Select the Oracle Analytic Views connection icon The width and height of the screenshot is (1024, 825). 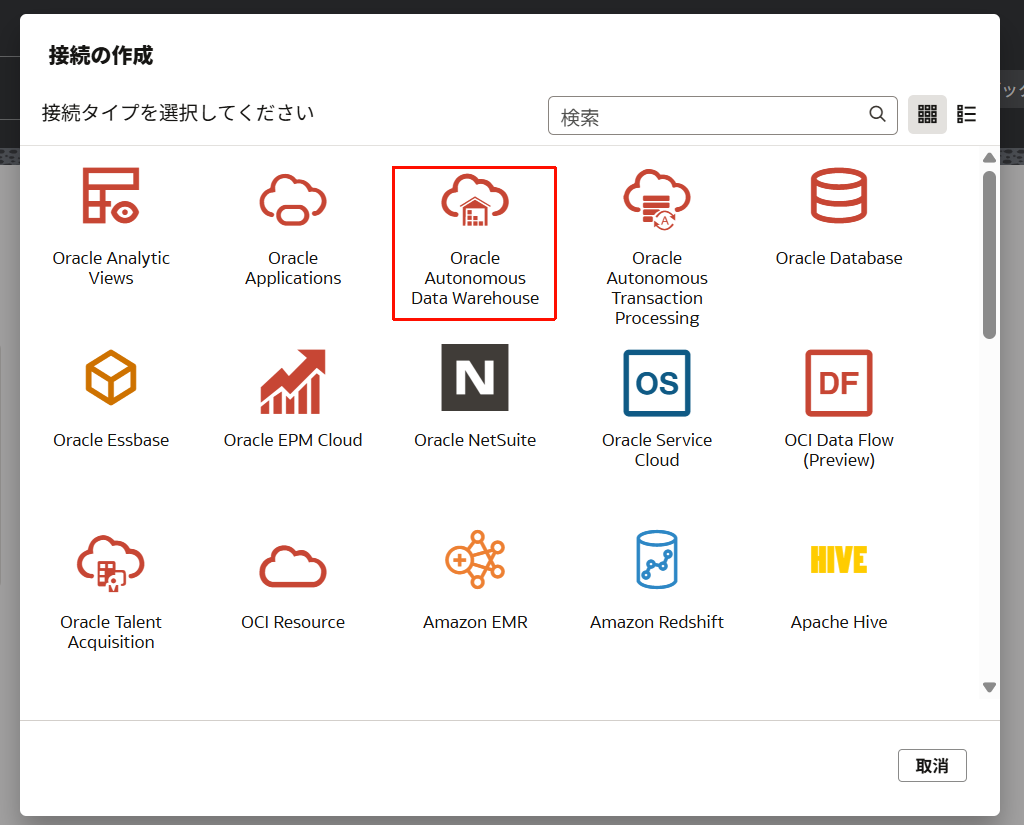111,196
